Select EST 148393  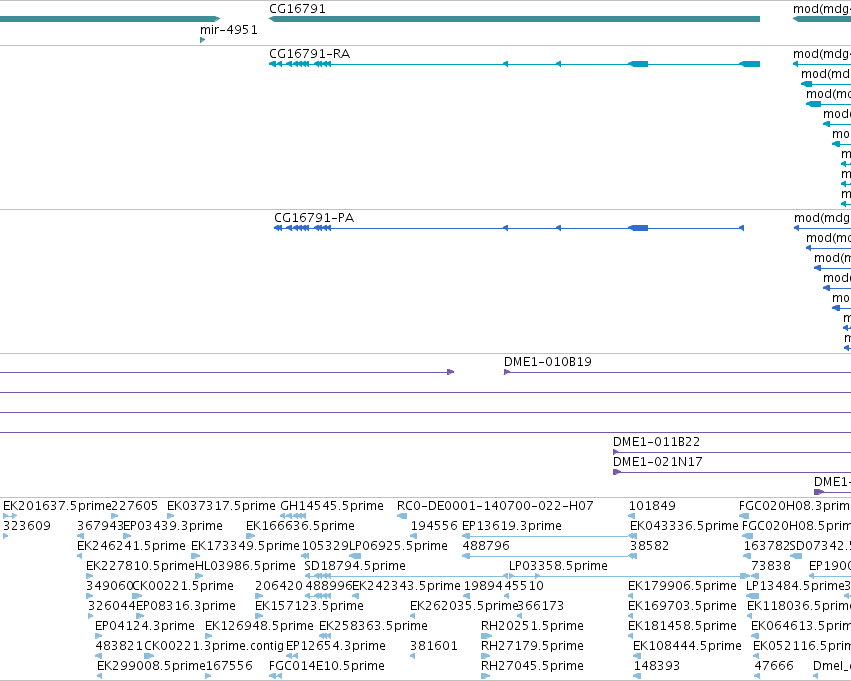[x=657, y=666]
